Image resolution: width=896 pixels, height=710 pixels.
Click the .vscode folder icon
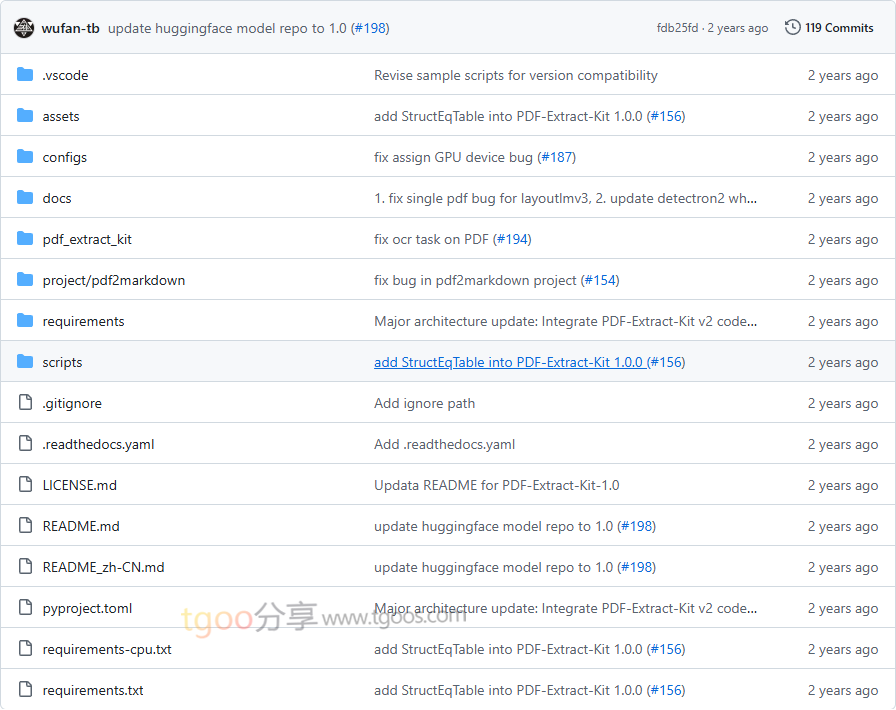pyautogui.click(x=25, y=75)
